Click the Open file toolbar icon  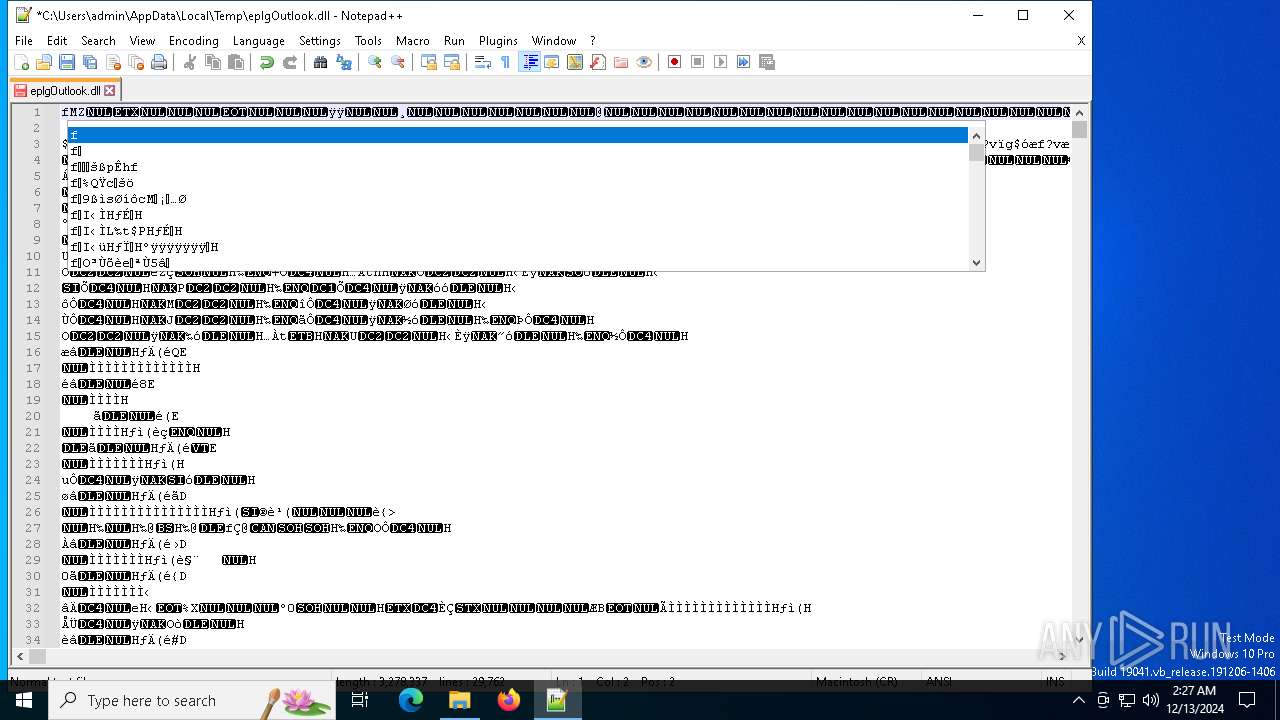pos(44,62)
